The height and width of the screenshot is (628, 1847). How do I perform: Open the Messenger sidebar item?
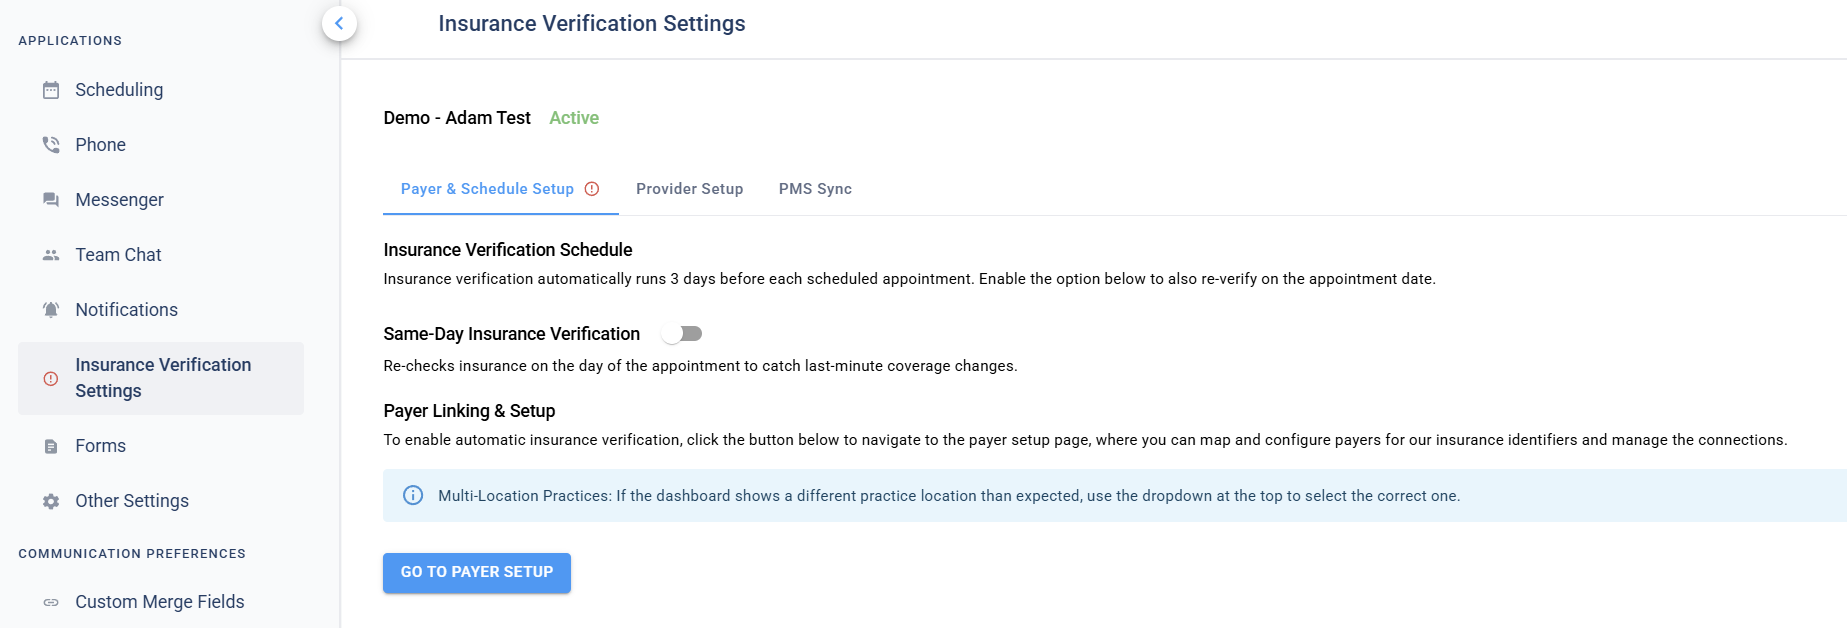[119, 200]
